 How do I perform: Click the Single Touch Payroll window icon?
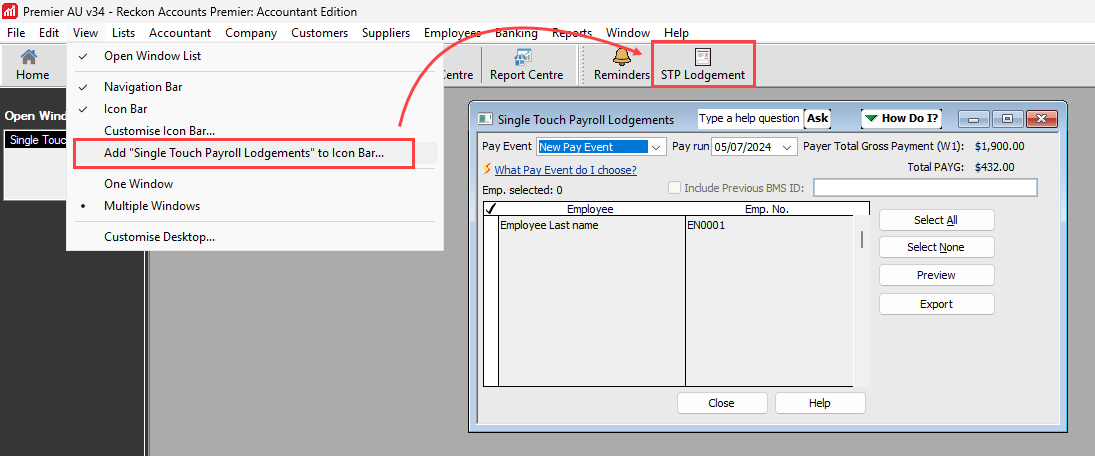point(486,119)
